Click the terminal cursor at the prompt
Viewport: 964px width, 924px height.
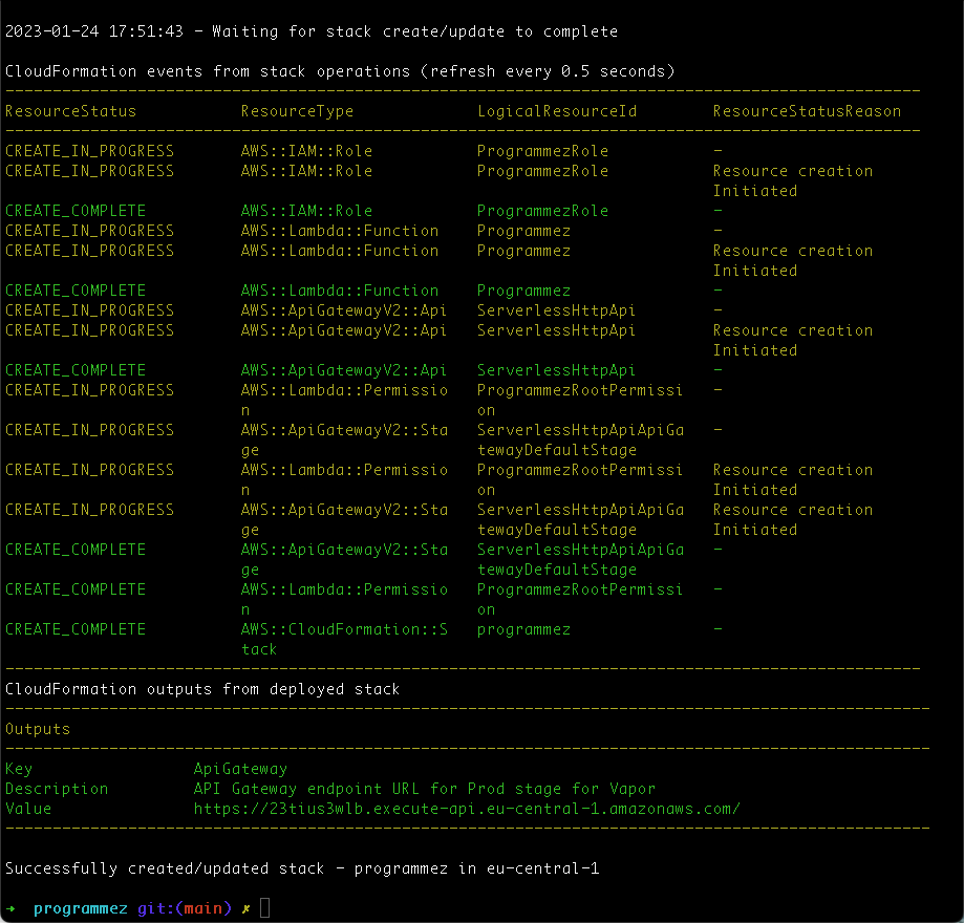[265, 908]
